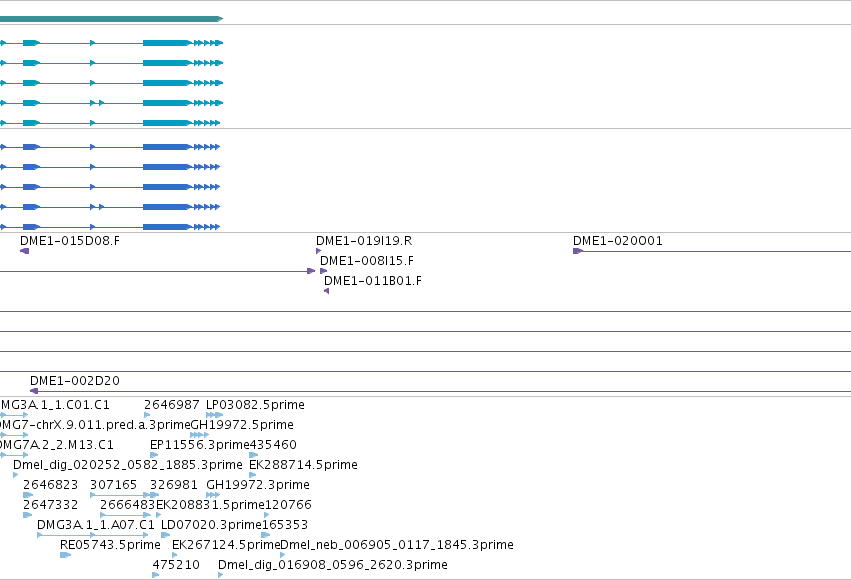Select the DME1-002D20 feature label
The width and height of the screenshot is (851, 580).
[75, 381]
